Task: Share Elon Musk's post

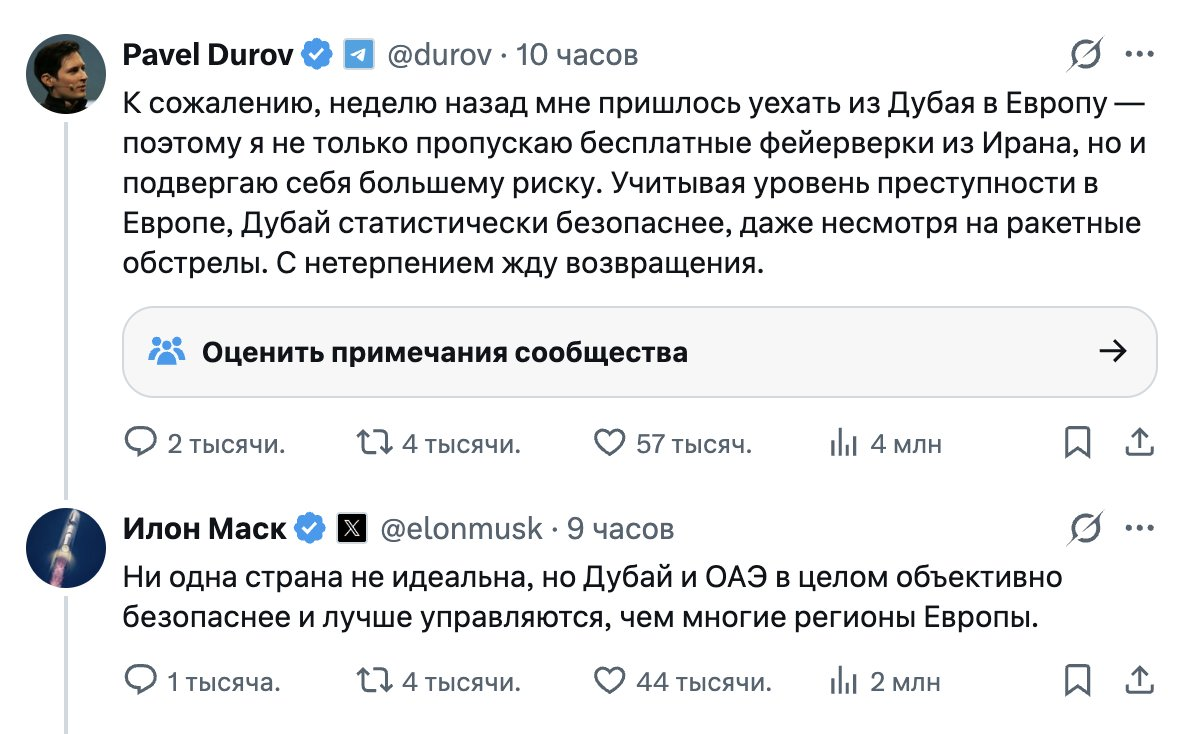Action: coord(1140,681)
